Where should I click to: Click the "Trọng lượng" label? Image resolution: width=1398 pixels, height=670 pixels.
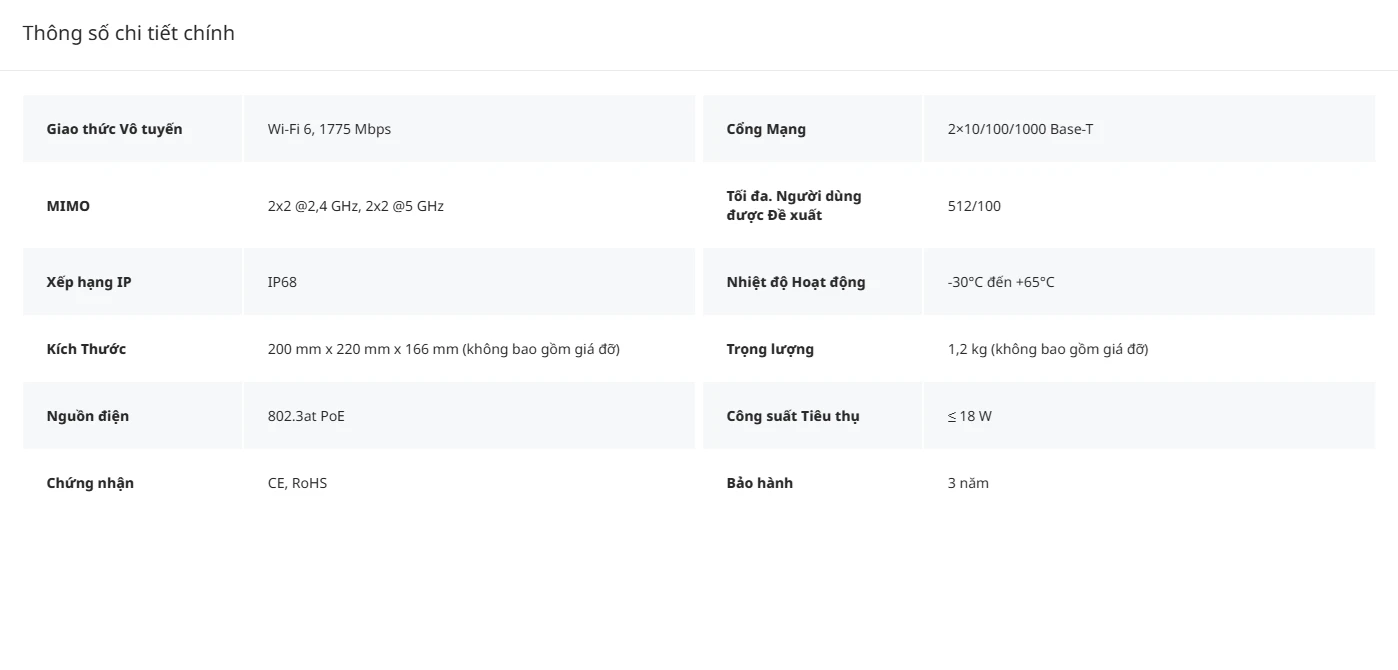click(x=770, y=349)
